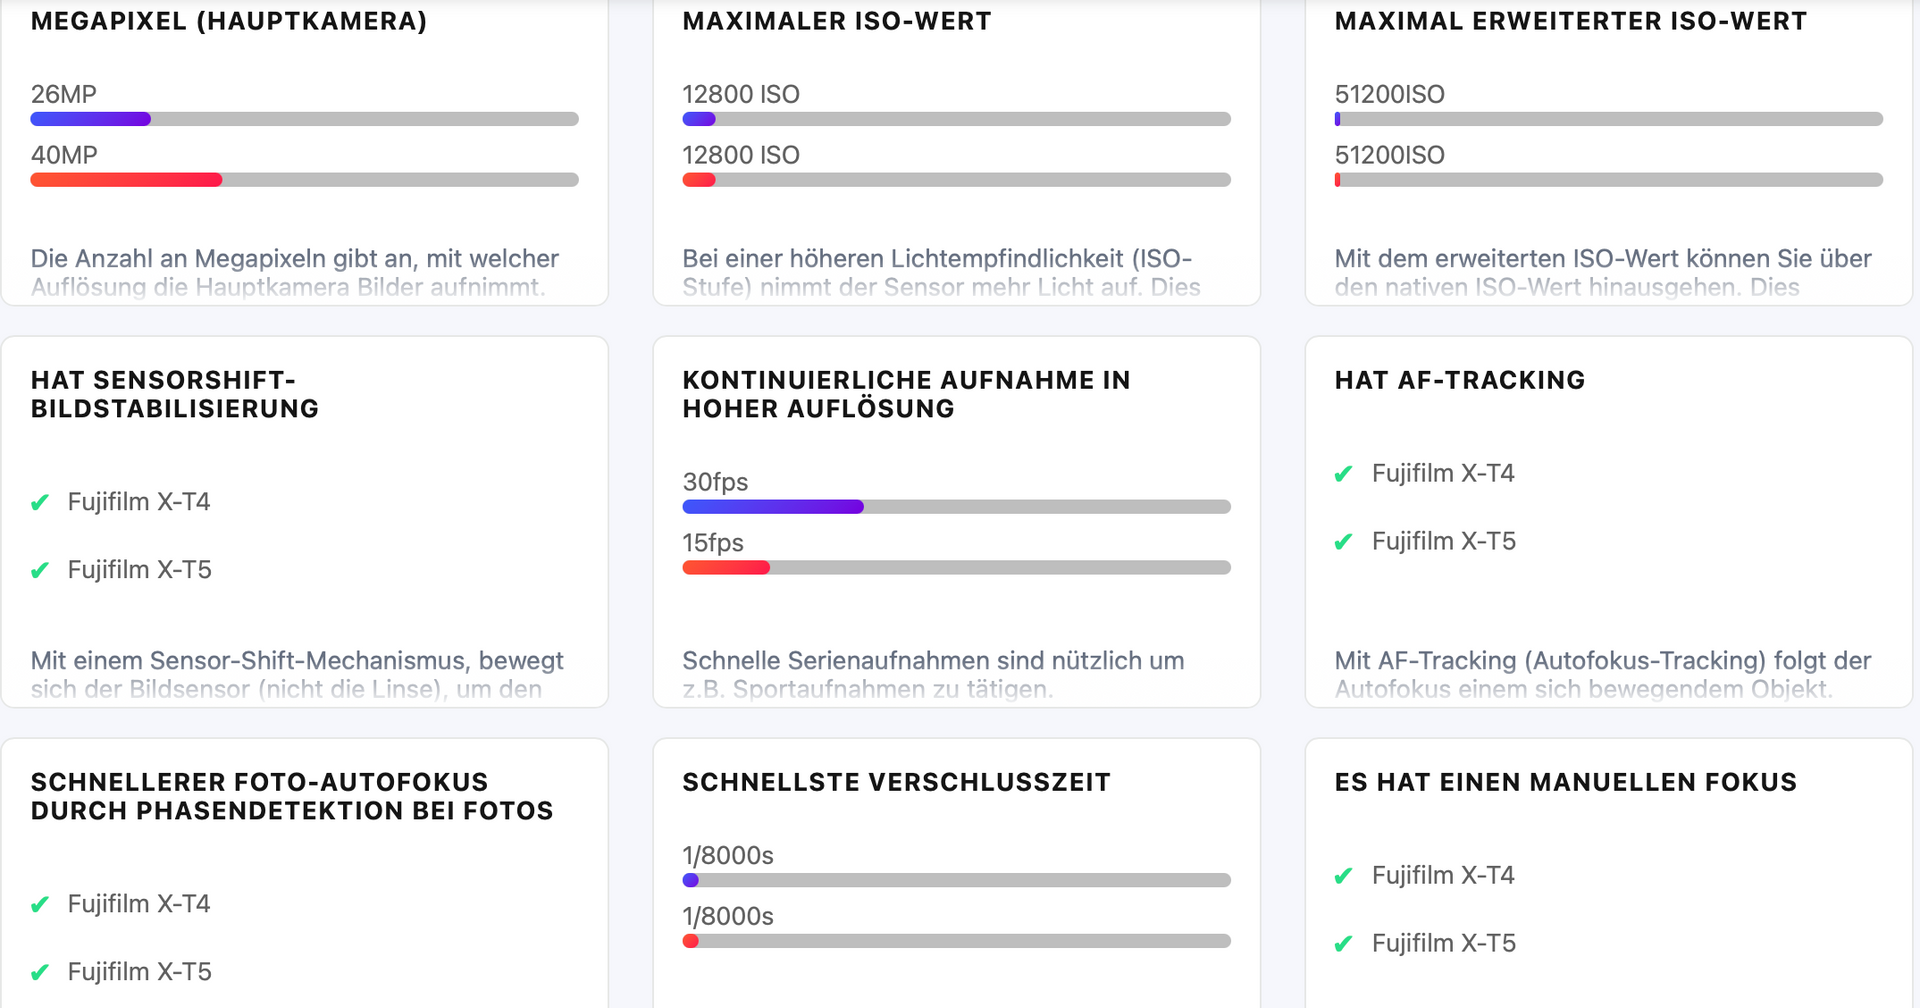Screen dimensions: 1920x1008
Task: Click the Kontinuierliche Aufnahme card title
Action: (x=906, y=394)
